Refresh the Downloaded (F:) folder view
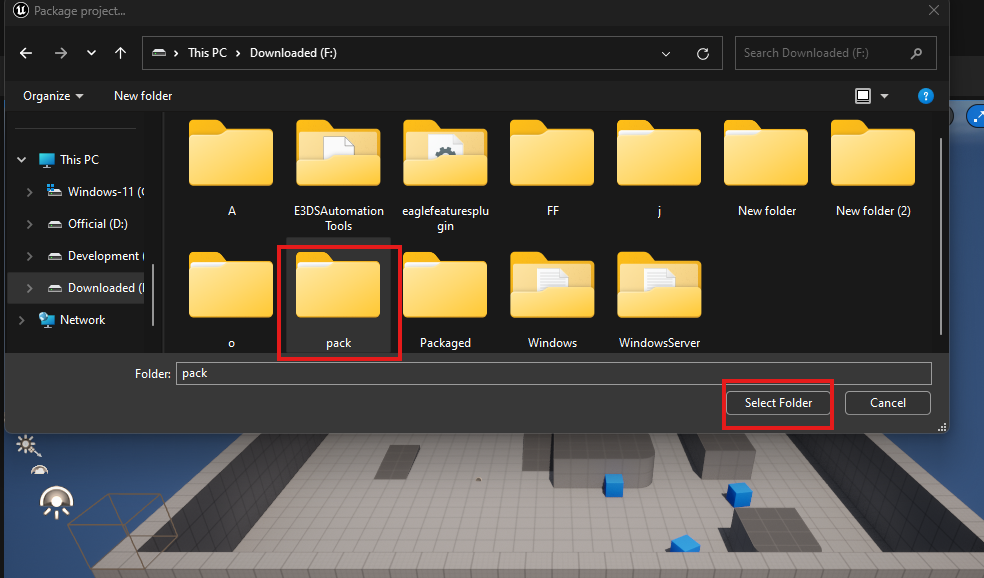Image resolution: width=984 pixels, height=578 pixels. click(x=703, y=53)
